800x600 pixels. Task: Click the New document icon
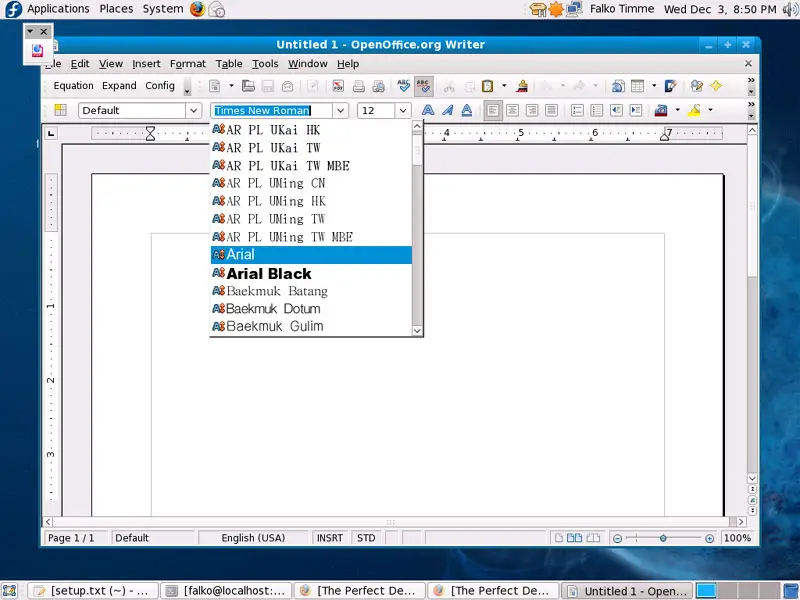pyautogui.click(x=215, y=86)
